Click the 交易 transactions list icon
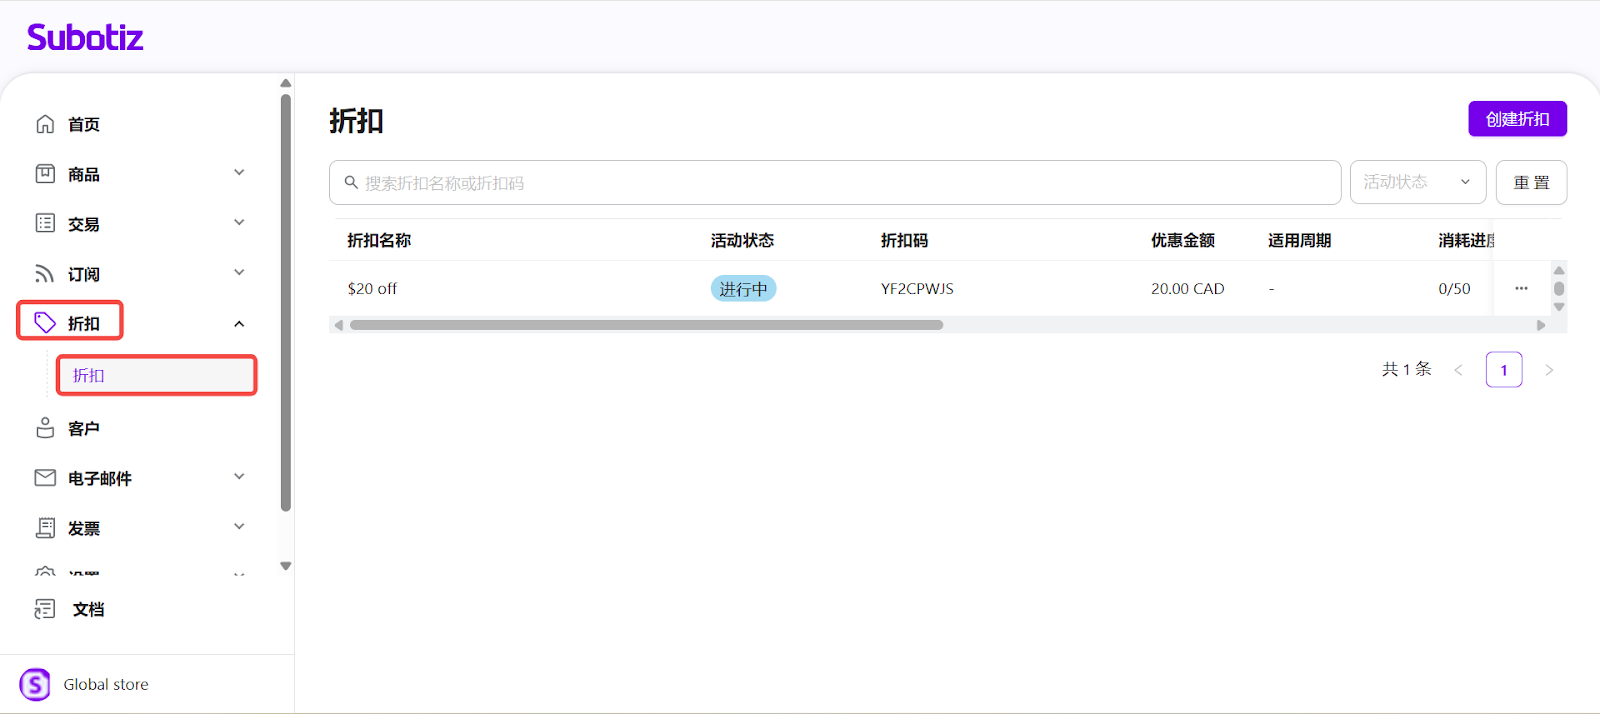The image size is (1600, 714). pyautogui.click(x=45, y=223)
